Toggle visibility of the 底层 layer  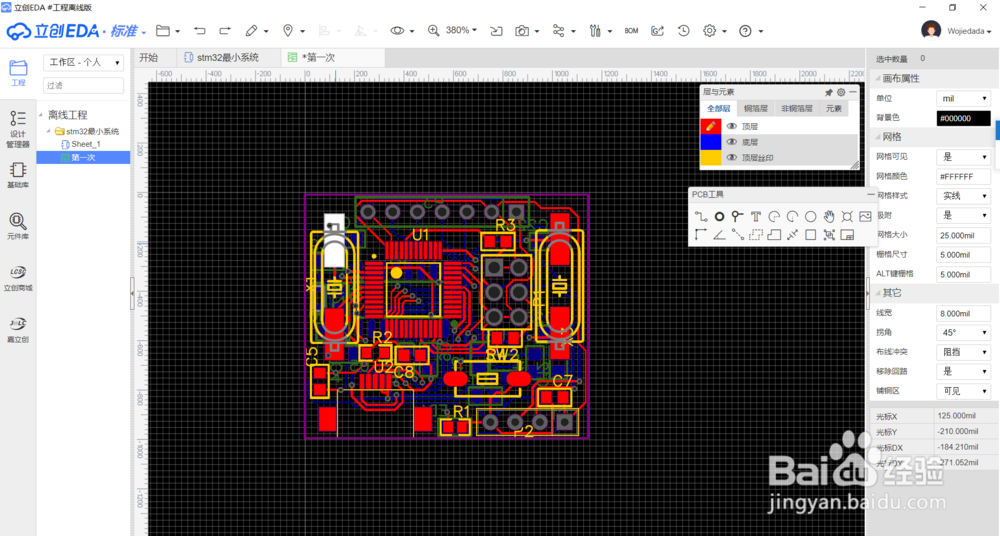(732, 142)
